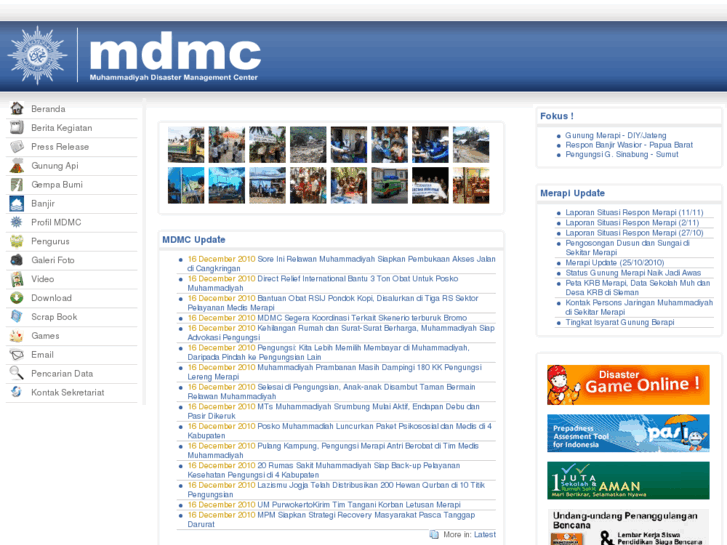Click the Disaster Game Online banner
The image size is (727, 545).
[x=628, y=385]
